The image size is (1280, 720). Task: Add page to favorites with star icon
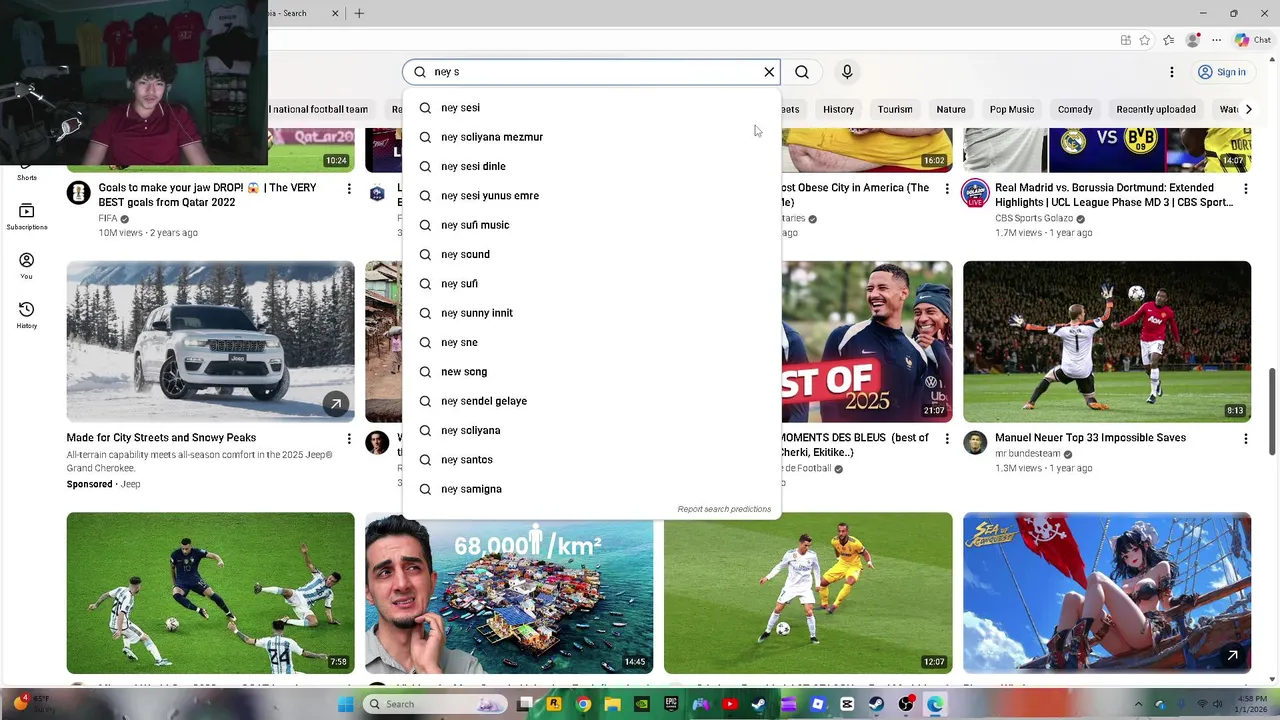1145,40
